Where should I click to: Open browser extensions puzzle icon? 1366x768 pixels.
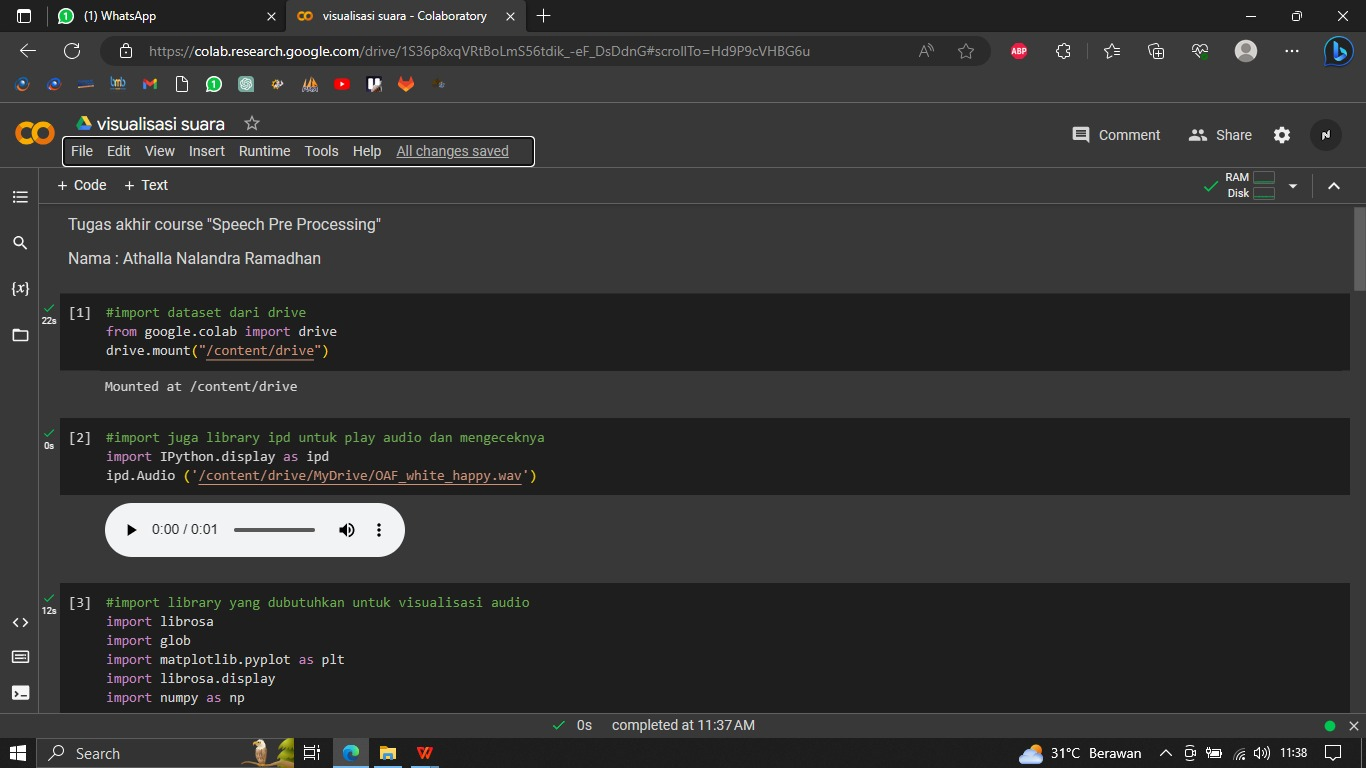click(x=1063, y=51)
